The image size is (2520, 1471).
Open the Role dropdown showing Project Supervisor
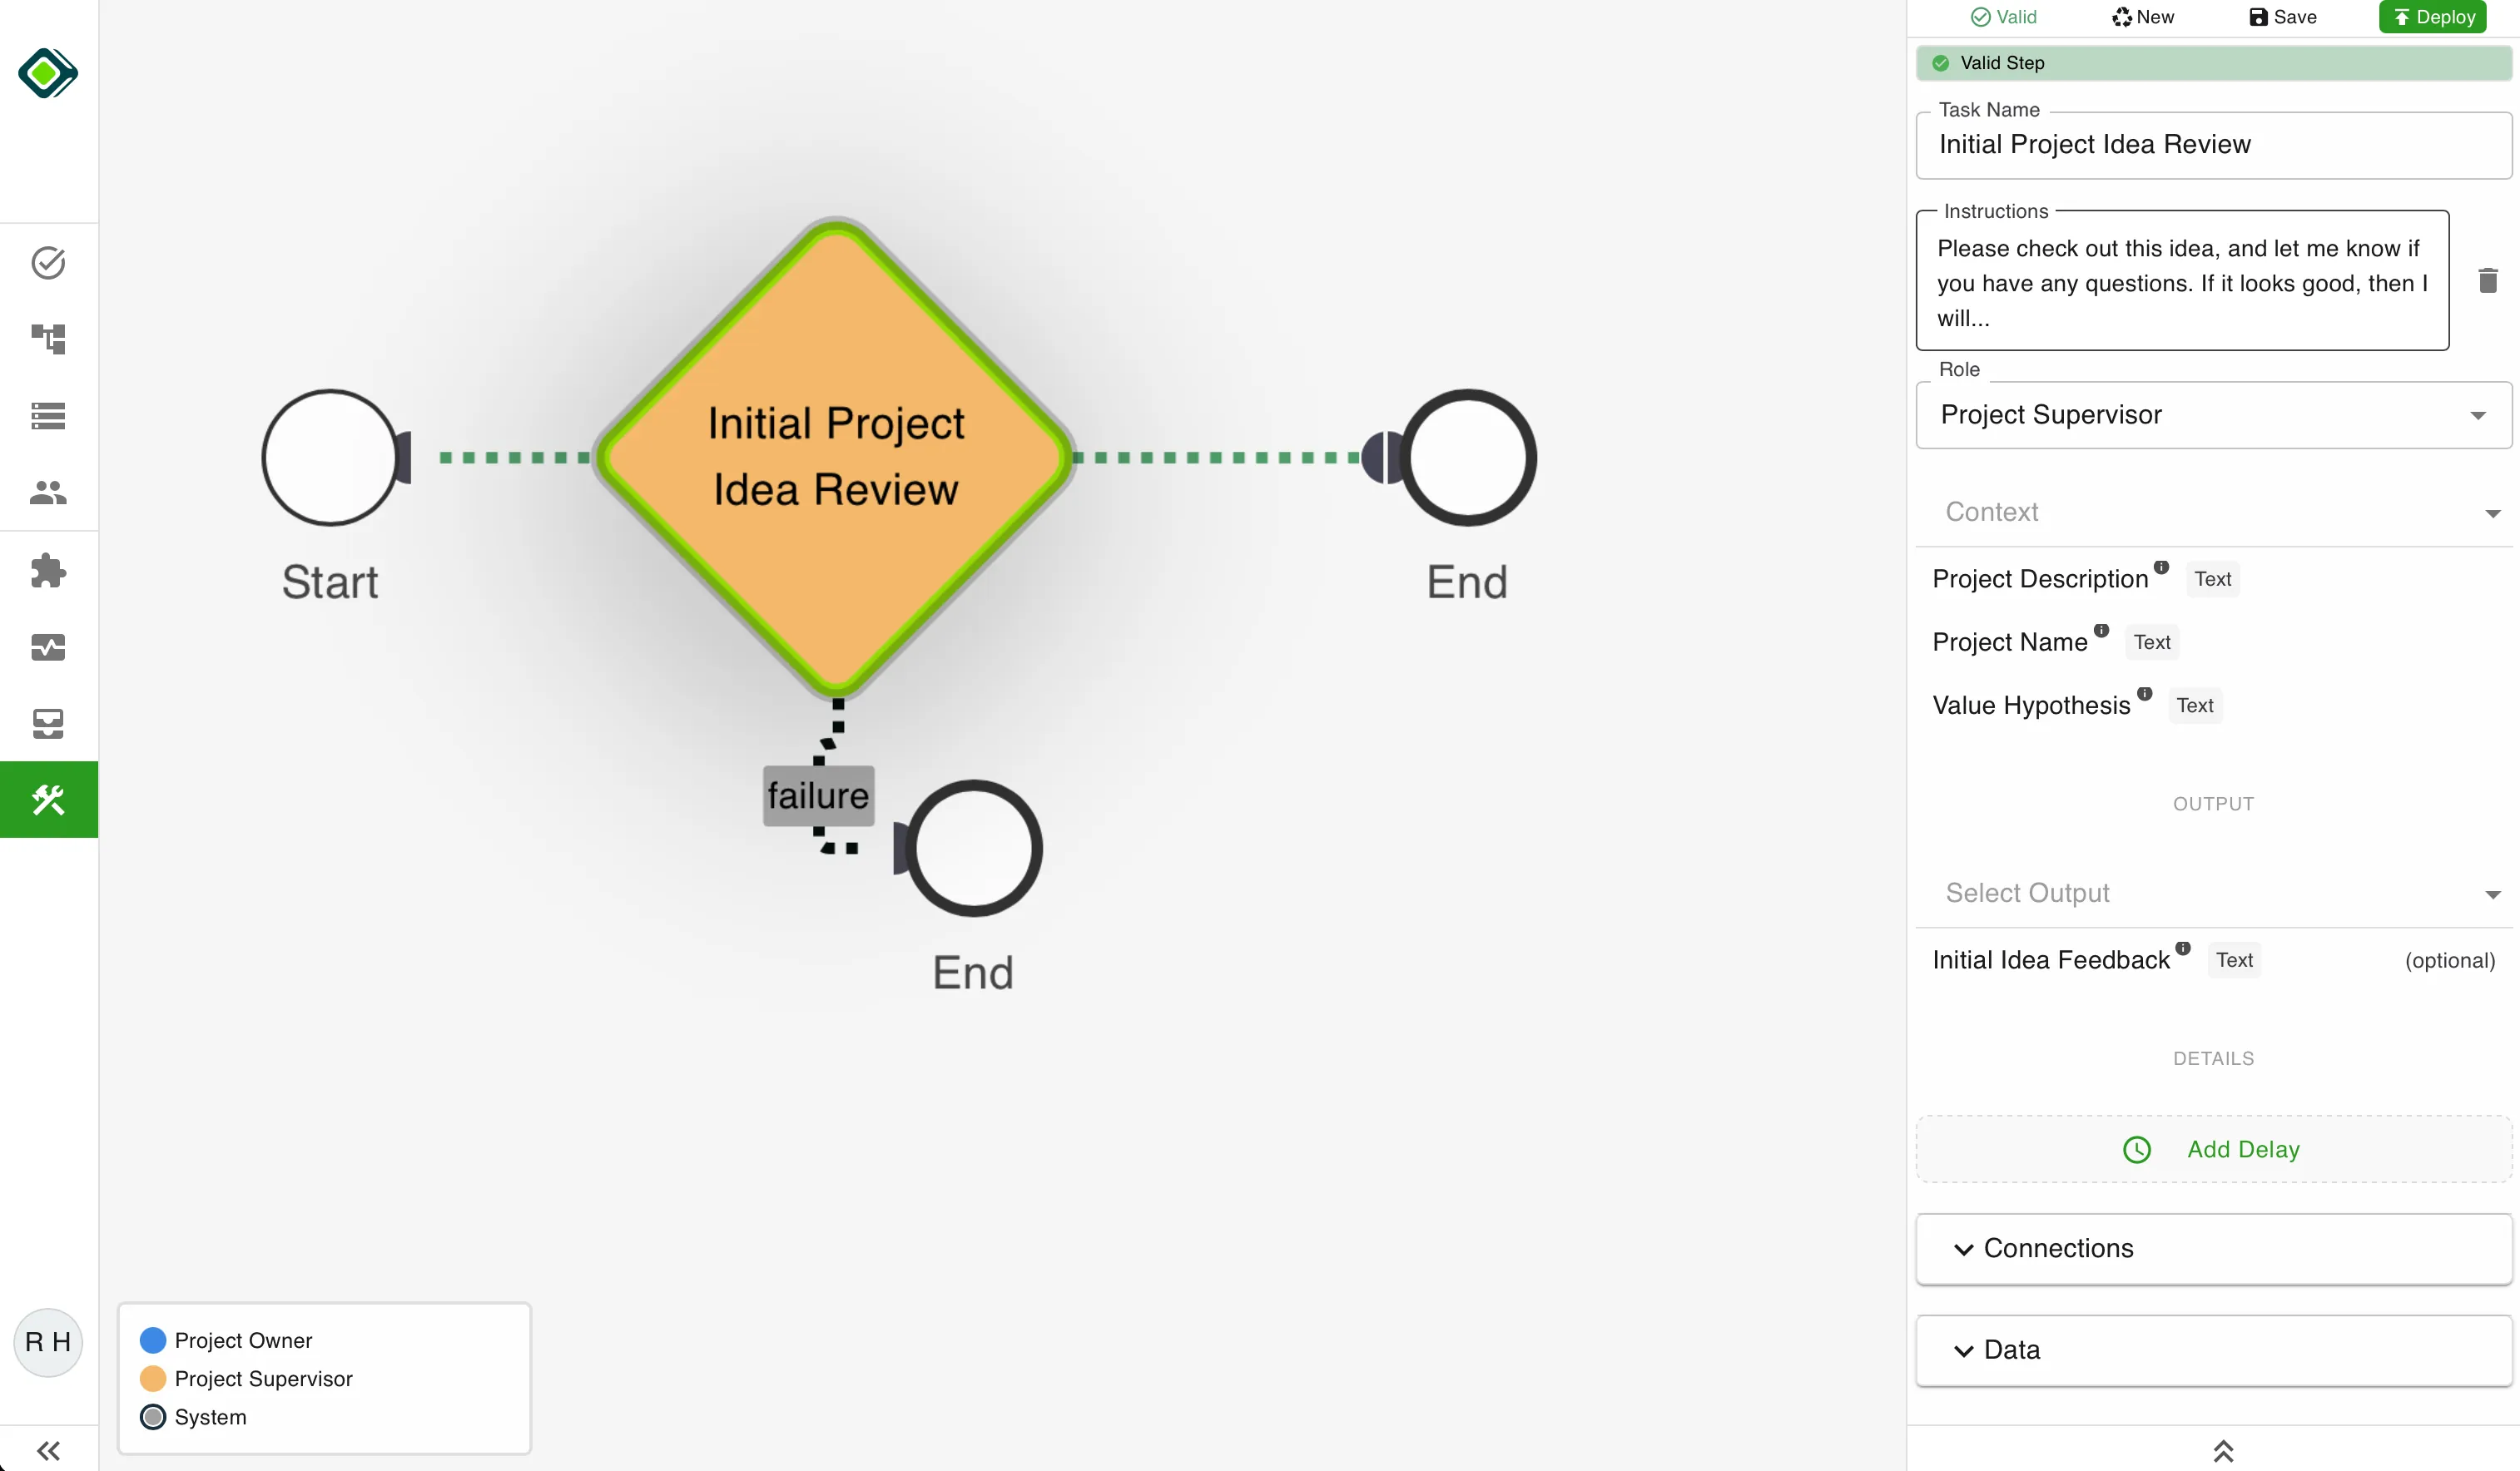(x=2213, y=415)
